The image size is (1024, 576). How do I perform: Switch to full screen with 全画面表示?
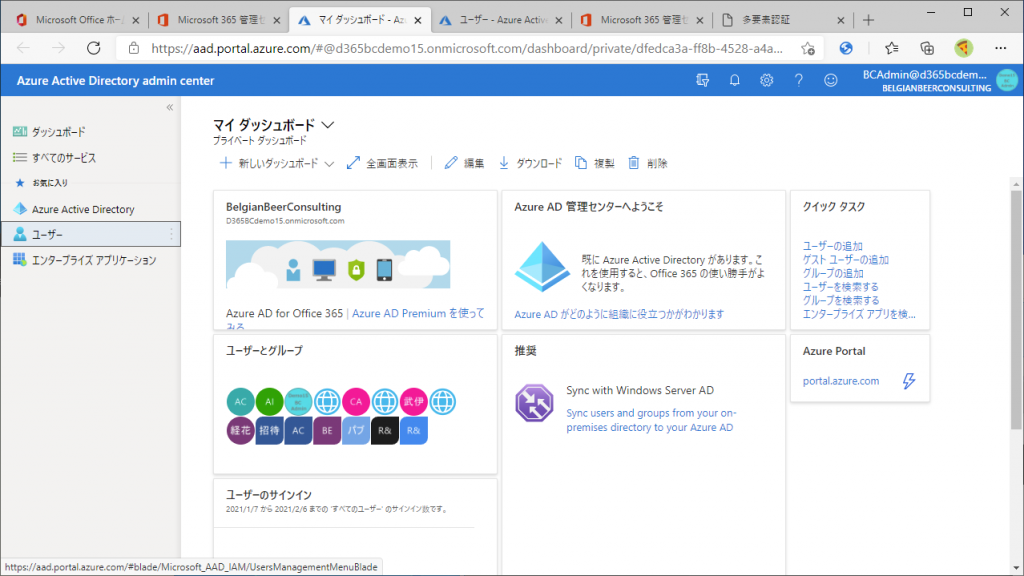pos(382,163)
